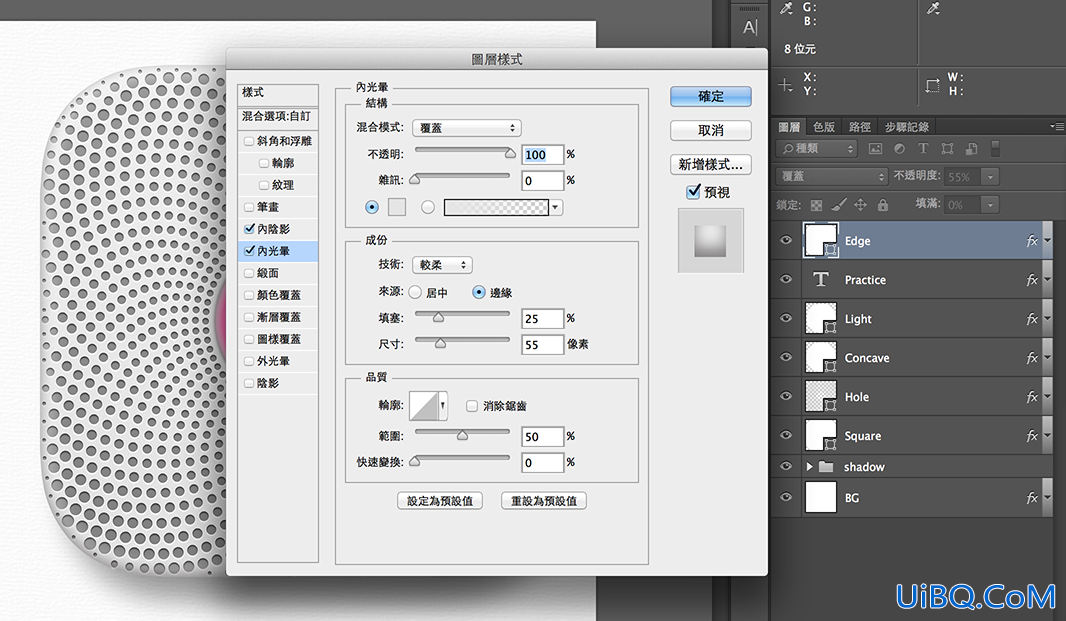Select 圖層 layers tab
1066x621 pixels.
789,127
